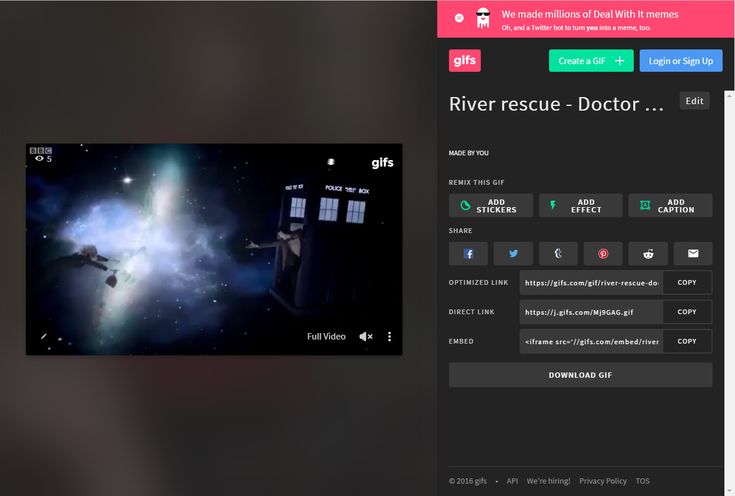Image resolution: width=735 pixels, height=496 pixels.
Task: Share the GIF on Twitter
Action: pyautogui.click(x=513, y=254)
